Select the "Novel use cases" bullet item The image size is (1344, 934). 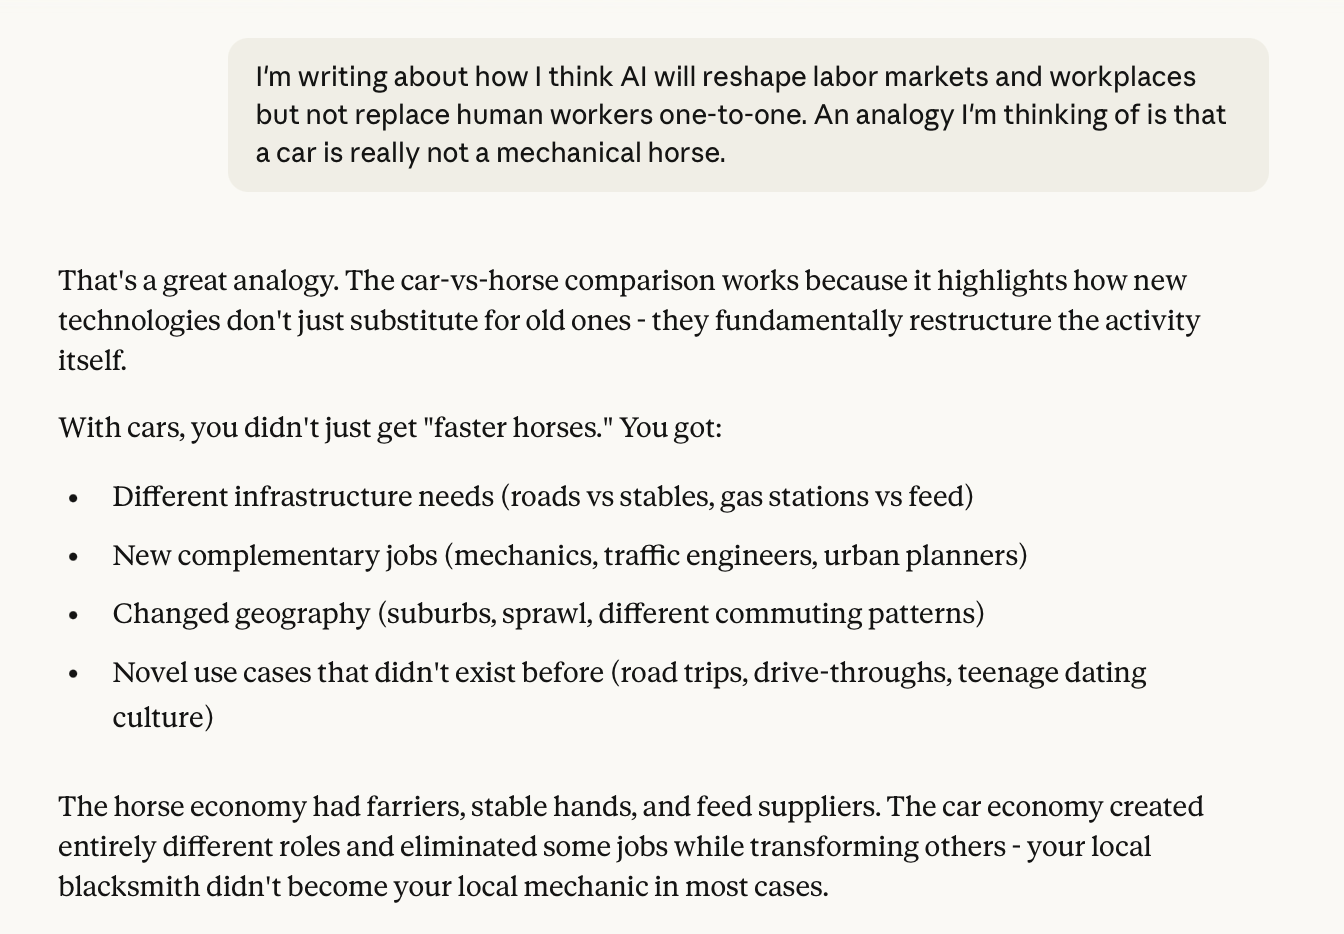coord(629,694)
